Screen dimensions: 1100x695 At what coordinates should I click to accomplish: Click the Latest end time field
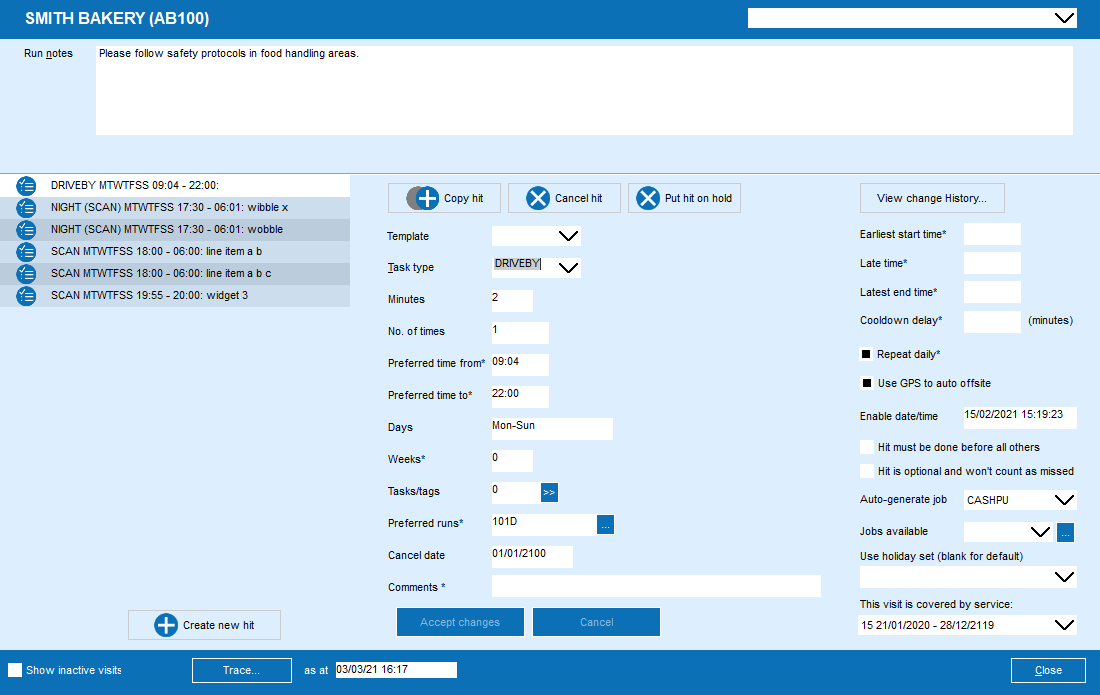pyautogui.click(x=992, y=292)
